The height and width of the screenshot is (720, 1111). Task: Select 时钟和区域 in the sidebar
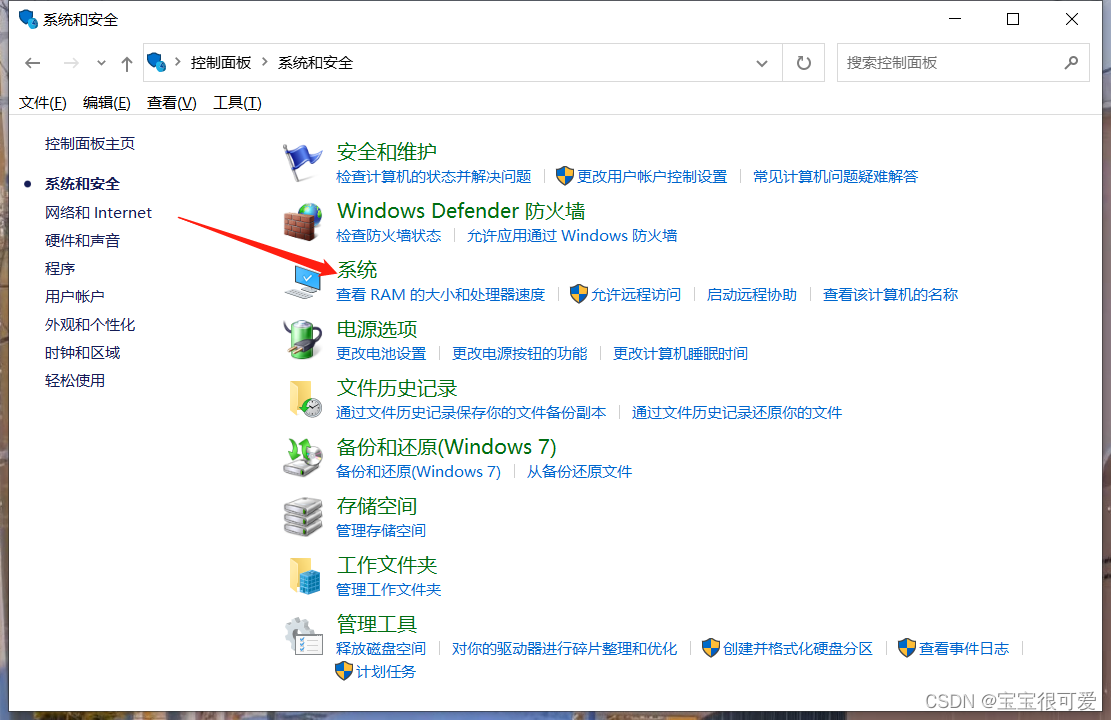point(82,353)
